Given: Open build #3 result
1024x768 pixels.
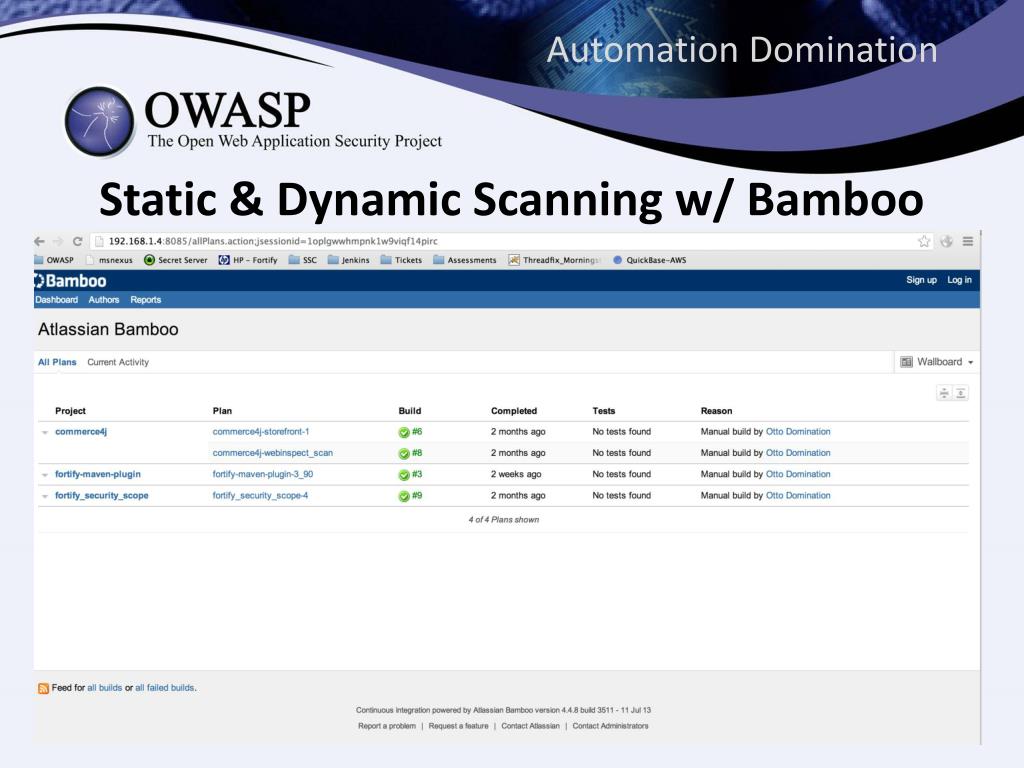Looking at the screenshot, I should [417, 474].
